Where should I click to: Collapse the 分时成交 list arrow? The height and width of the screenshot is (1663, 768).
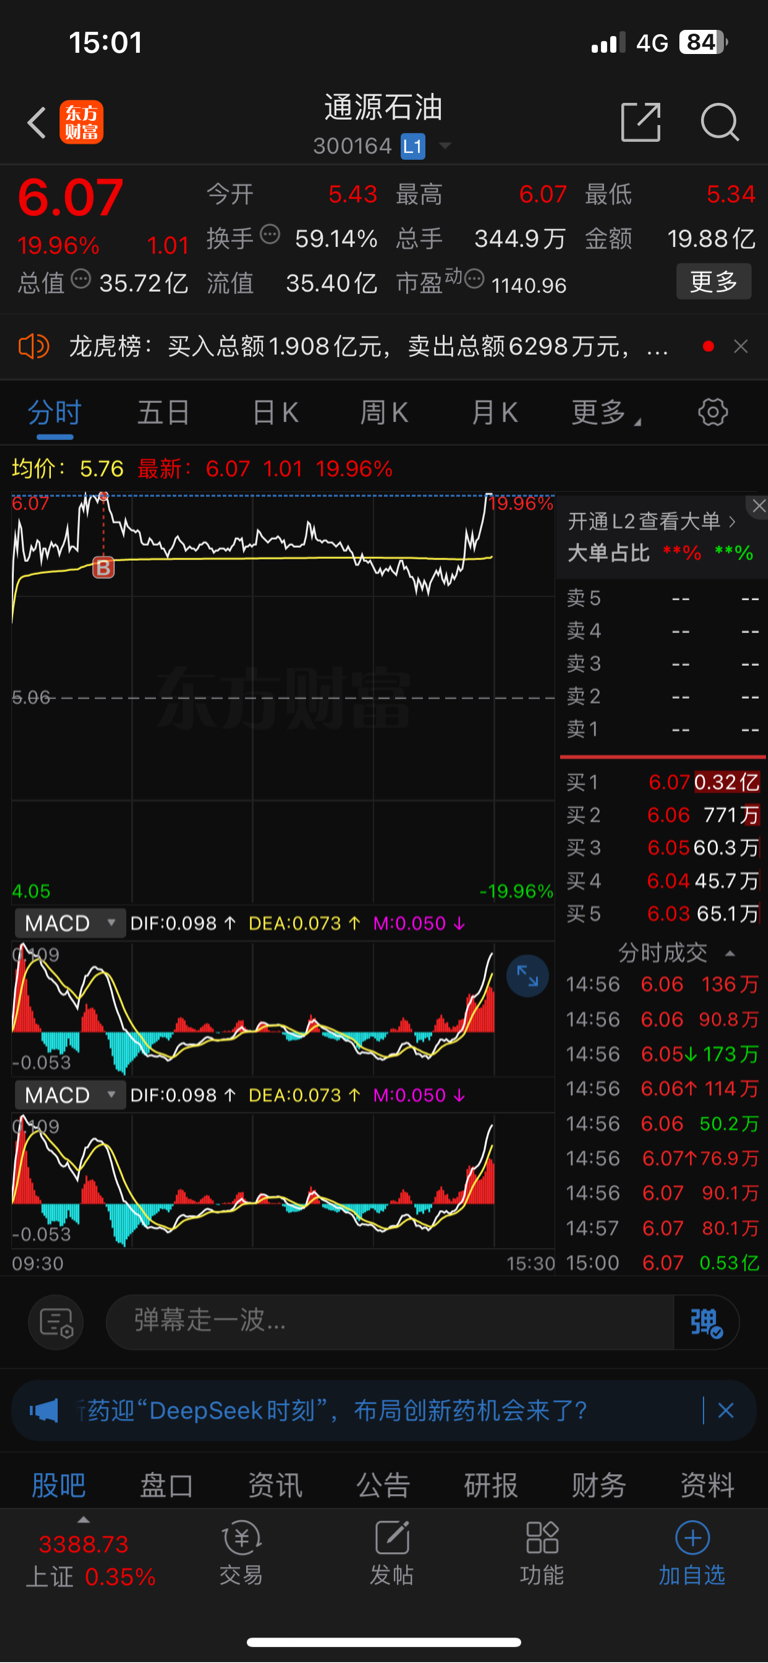click(730, 953)
